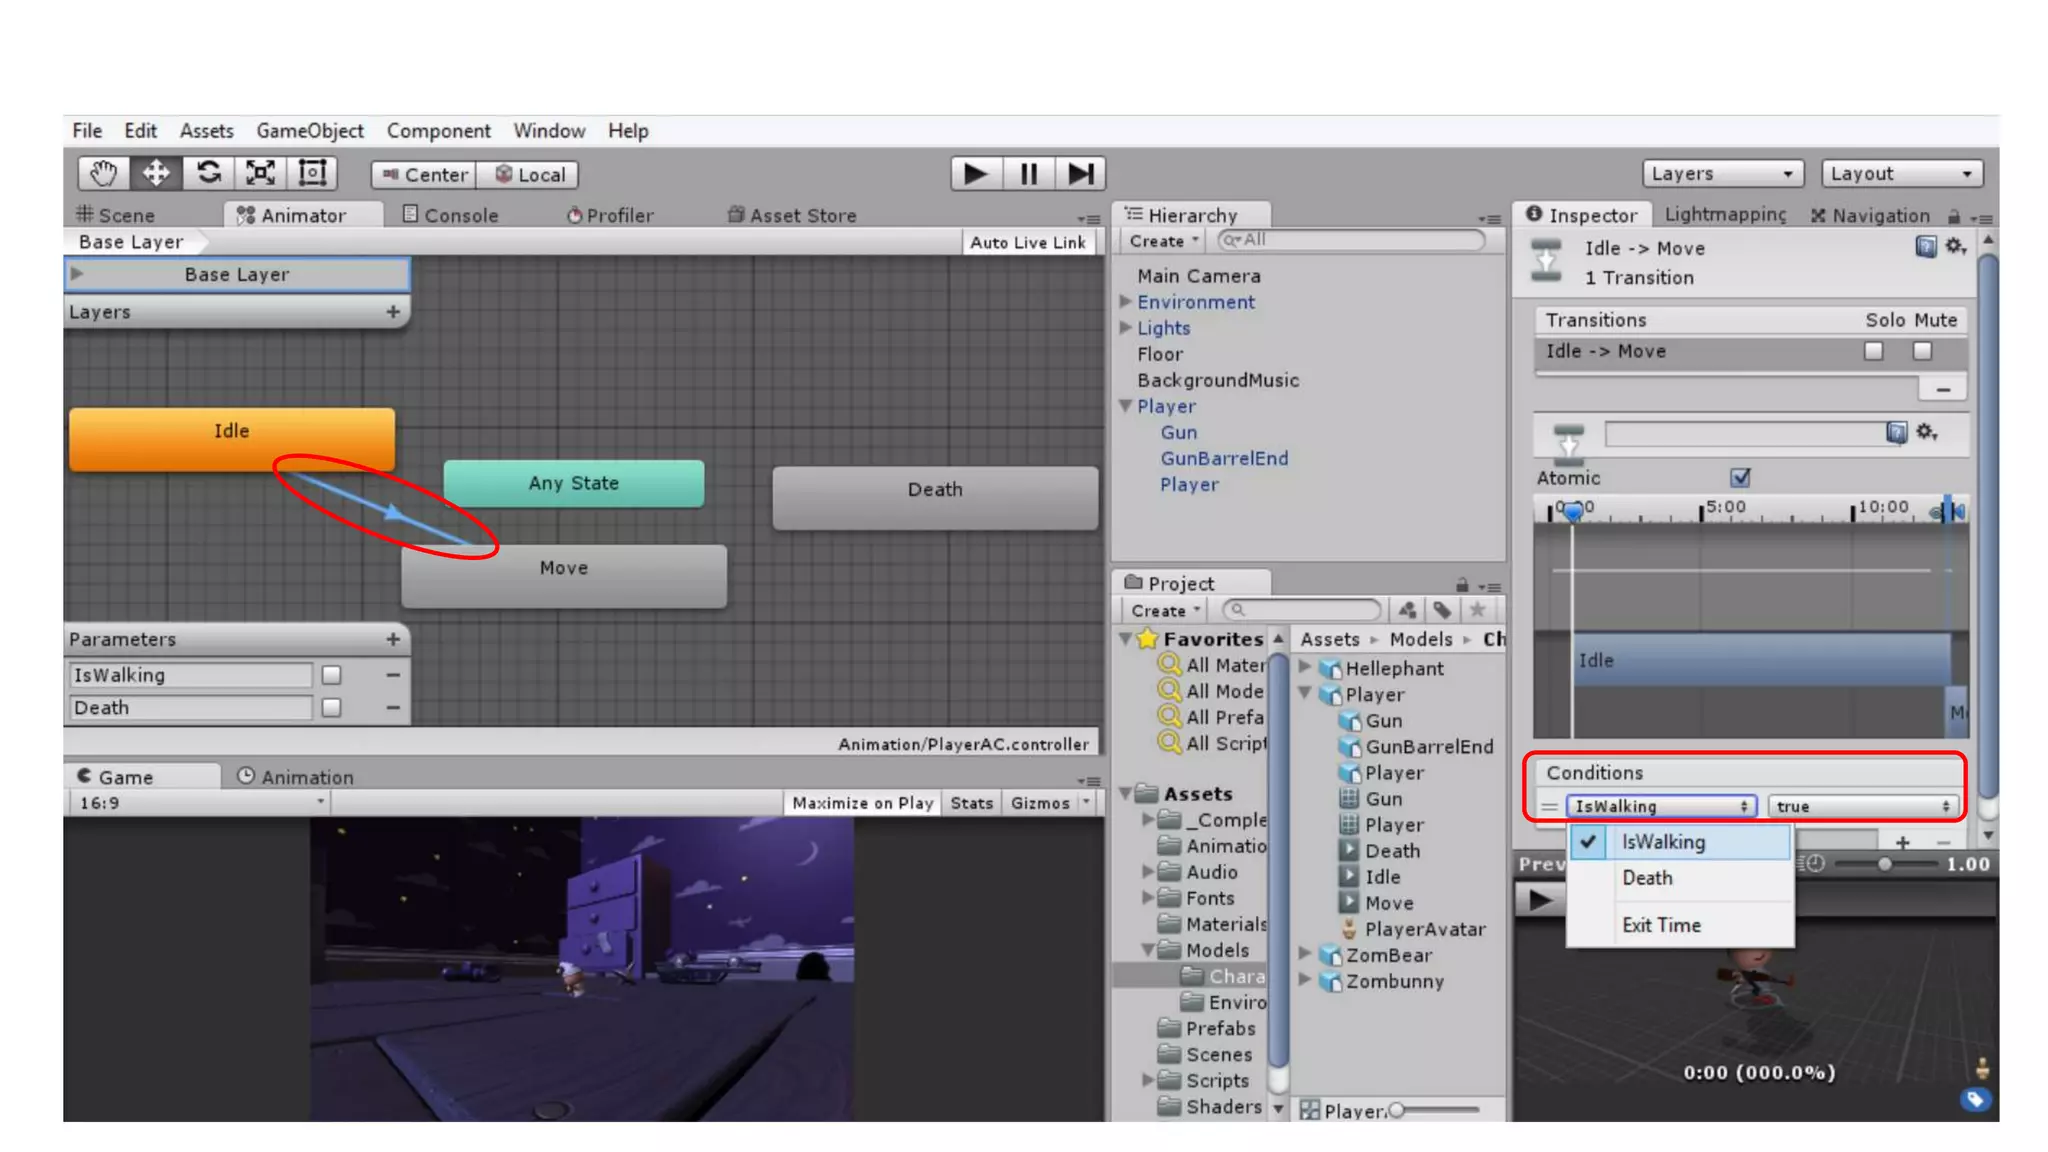
Task: Expand the Hellephant model asset
Action: 1305,666
